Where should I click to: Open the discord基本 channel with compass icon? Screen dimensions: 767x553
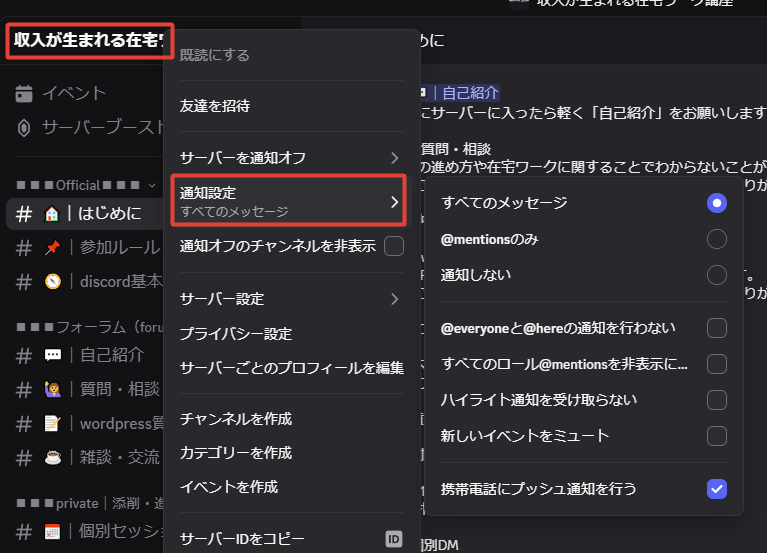click(x=100, y=281)
